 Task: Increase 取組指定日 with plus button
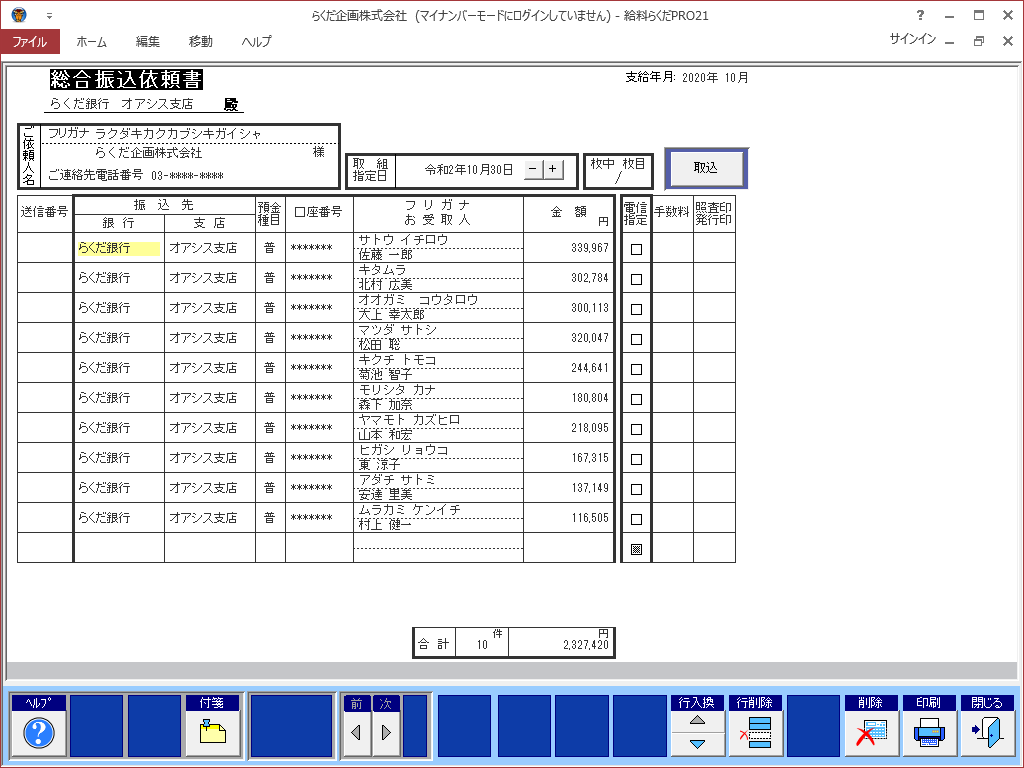coord(552,170)
